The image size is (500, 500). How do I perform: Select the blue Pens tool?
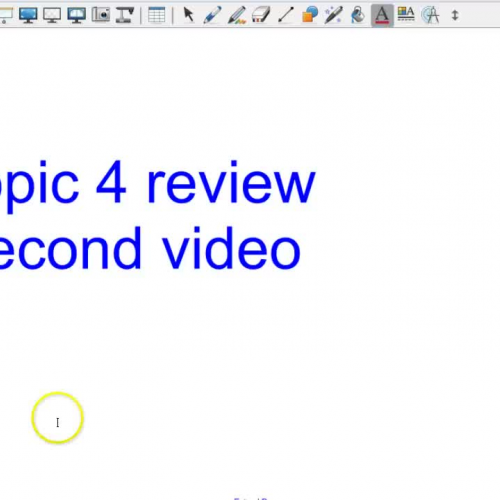tap(213, 15)
